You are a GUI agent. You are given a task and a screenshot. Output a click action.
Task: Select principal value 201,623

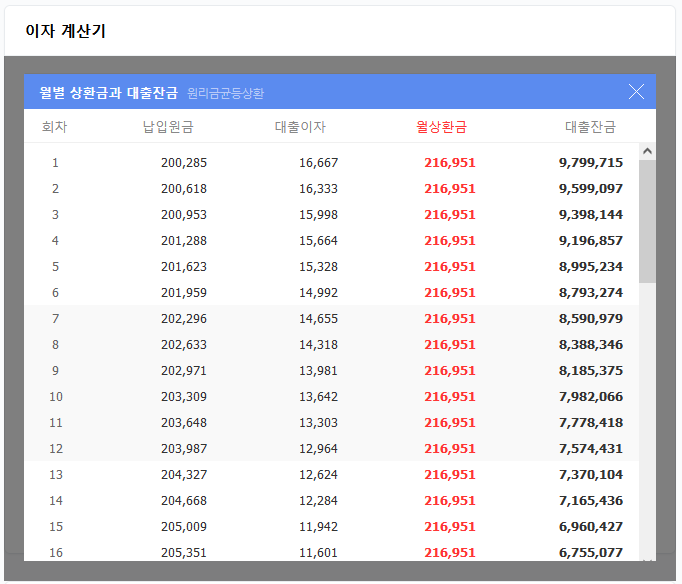coord(184,267)
